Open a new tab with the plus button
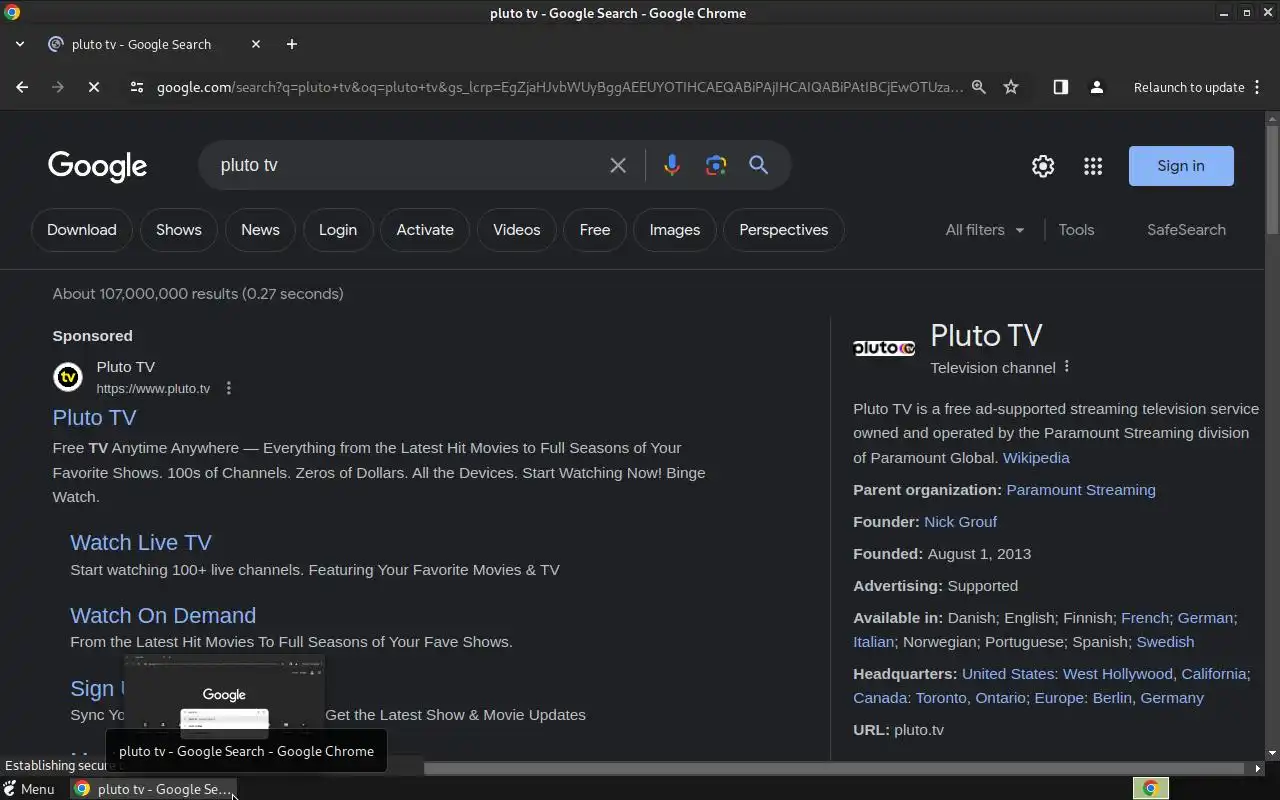The width and height of the screenshot is (1280, 800). (292, 44)
